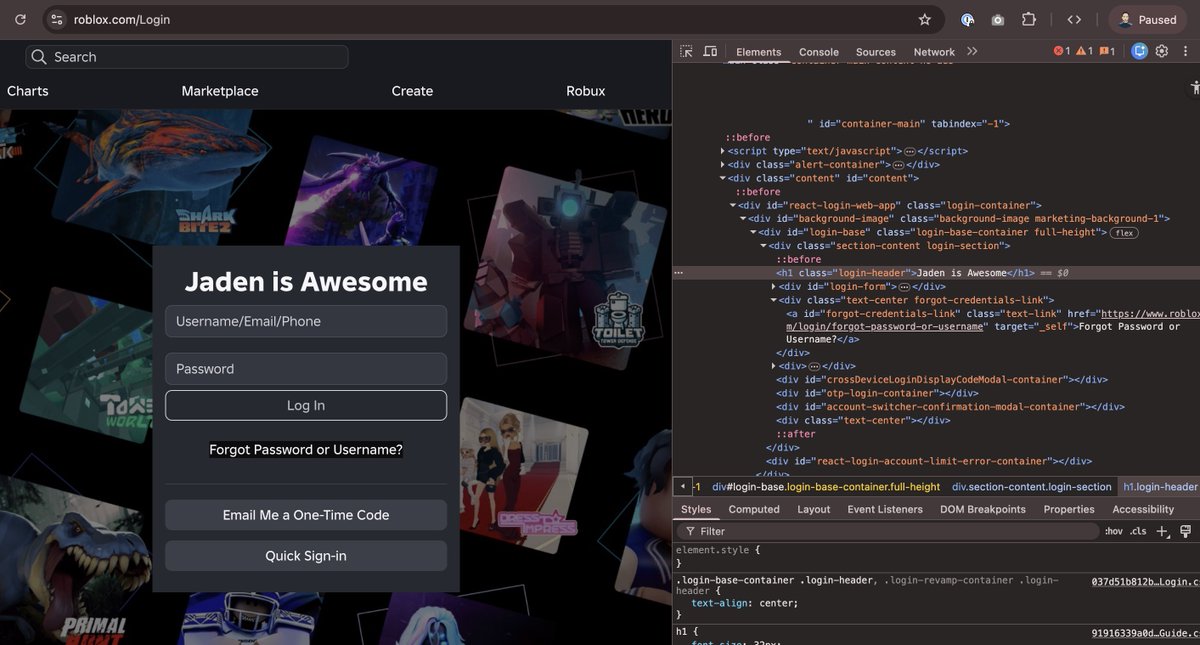Image resolution: width=1200 pixels, height=645 pixels.
Task: Open Charts in Roblox navigation
Action: 28,91
